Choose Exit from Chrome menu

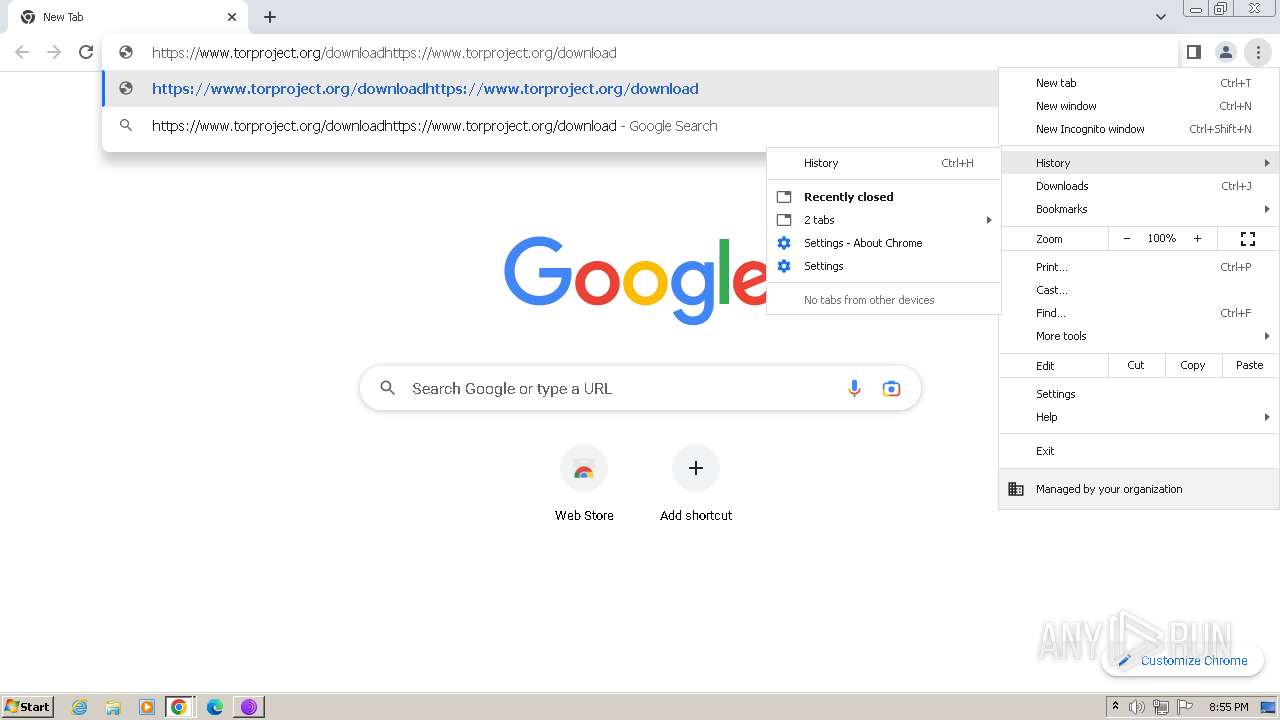(x=1139, y=451)
